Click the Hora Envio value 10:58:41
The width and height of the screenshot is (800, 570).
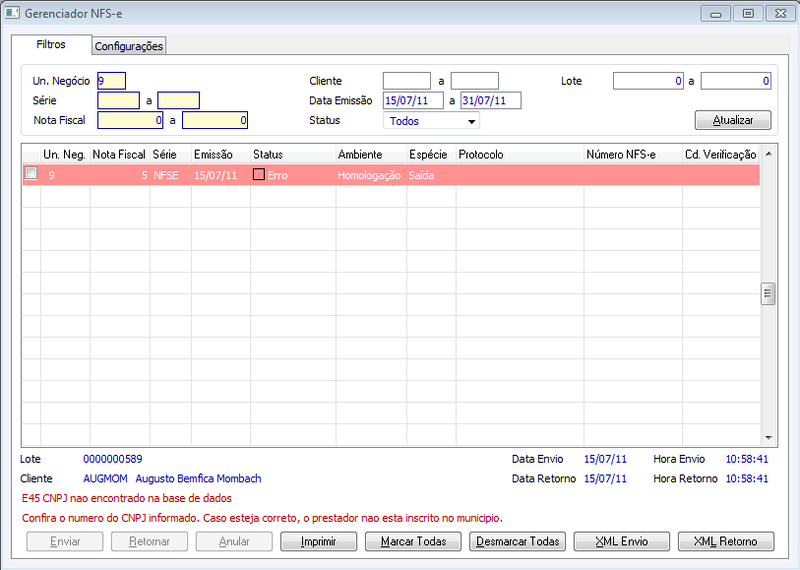click(747, 459)
